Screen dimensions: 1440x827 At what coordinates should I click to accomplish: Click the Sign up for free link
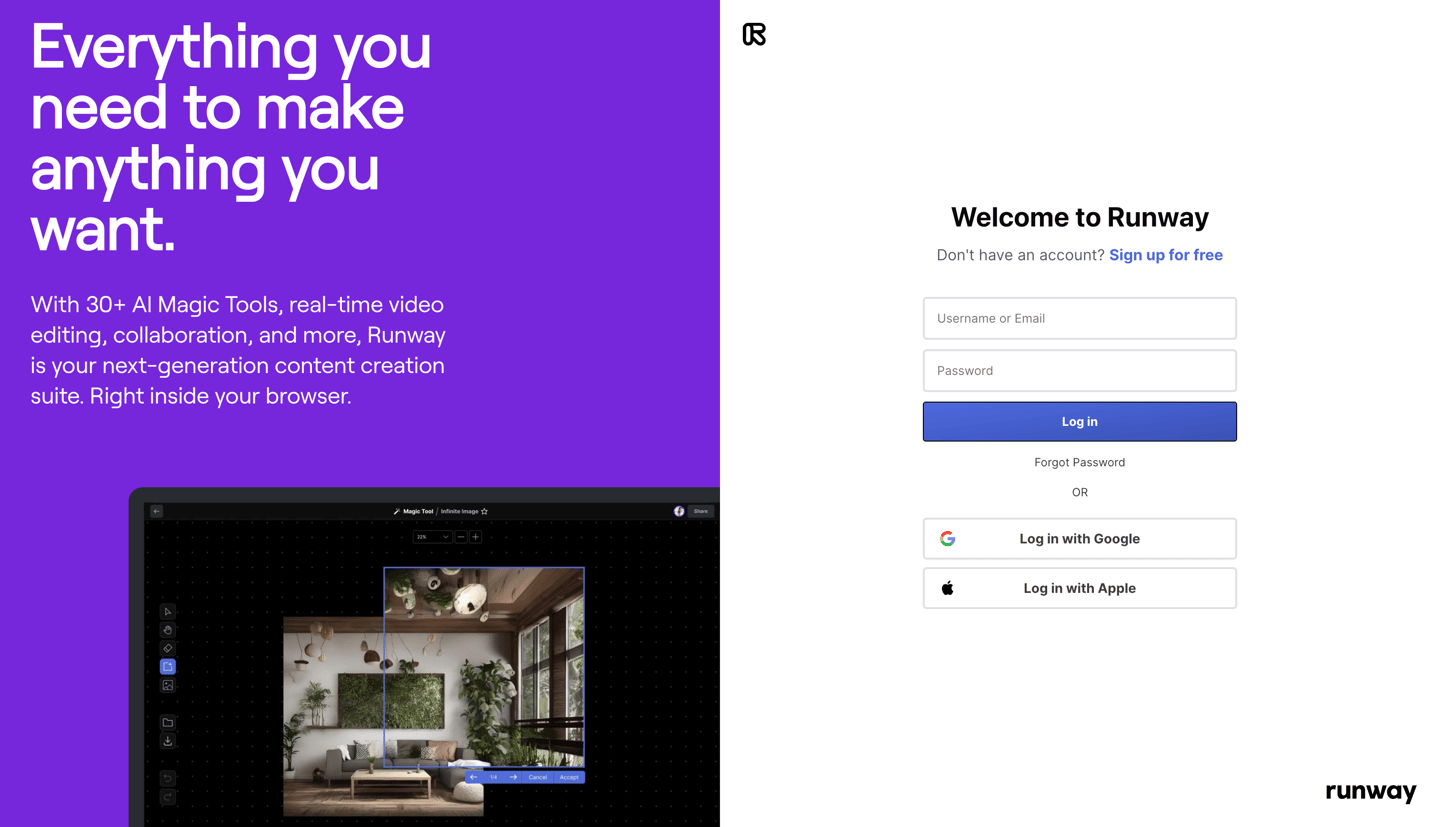[1165, 255]
